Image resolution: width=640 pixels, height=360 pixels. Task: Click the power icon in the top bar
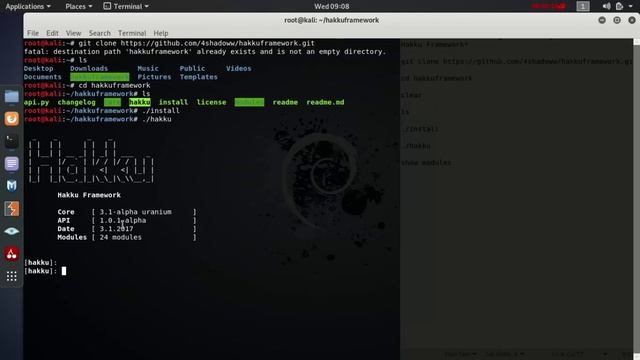620,6
